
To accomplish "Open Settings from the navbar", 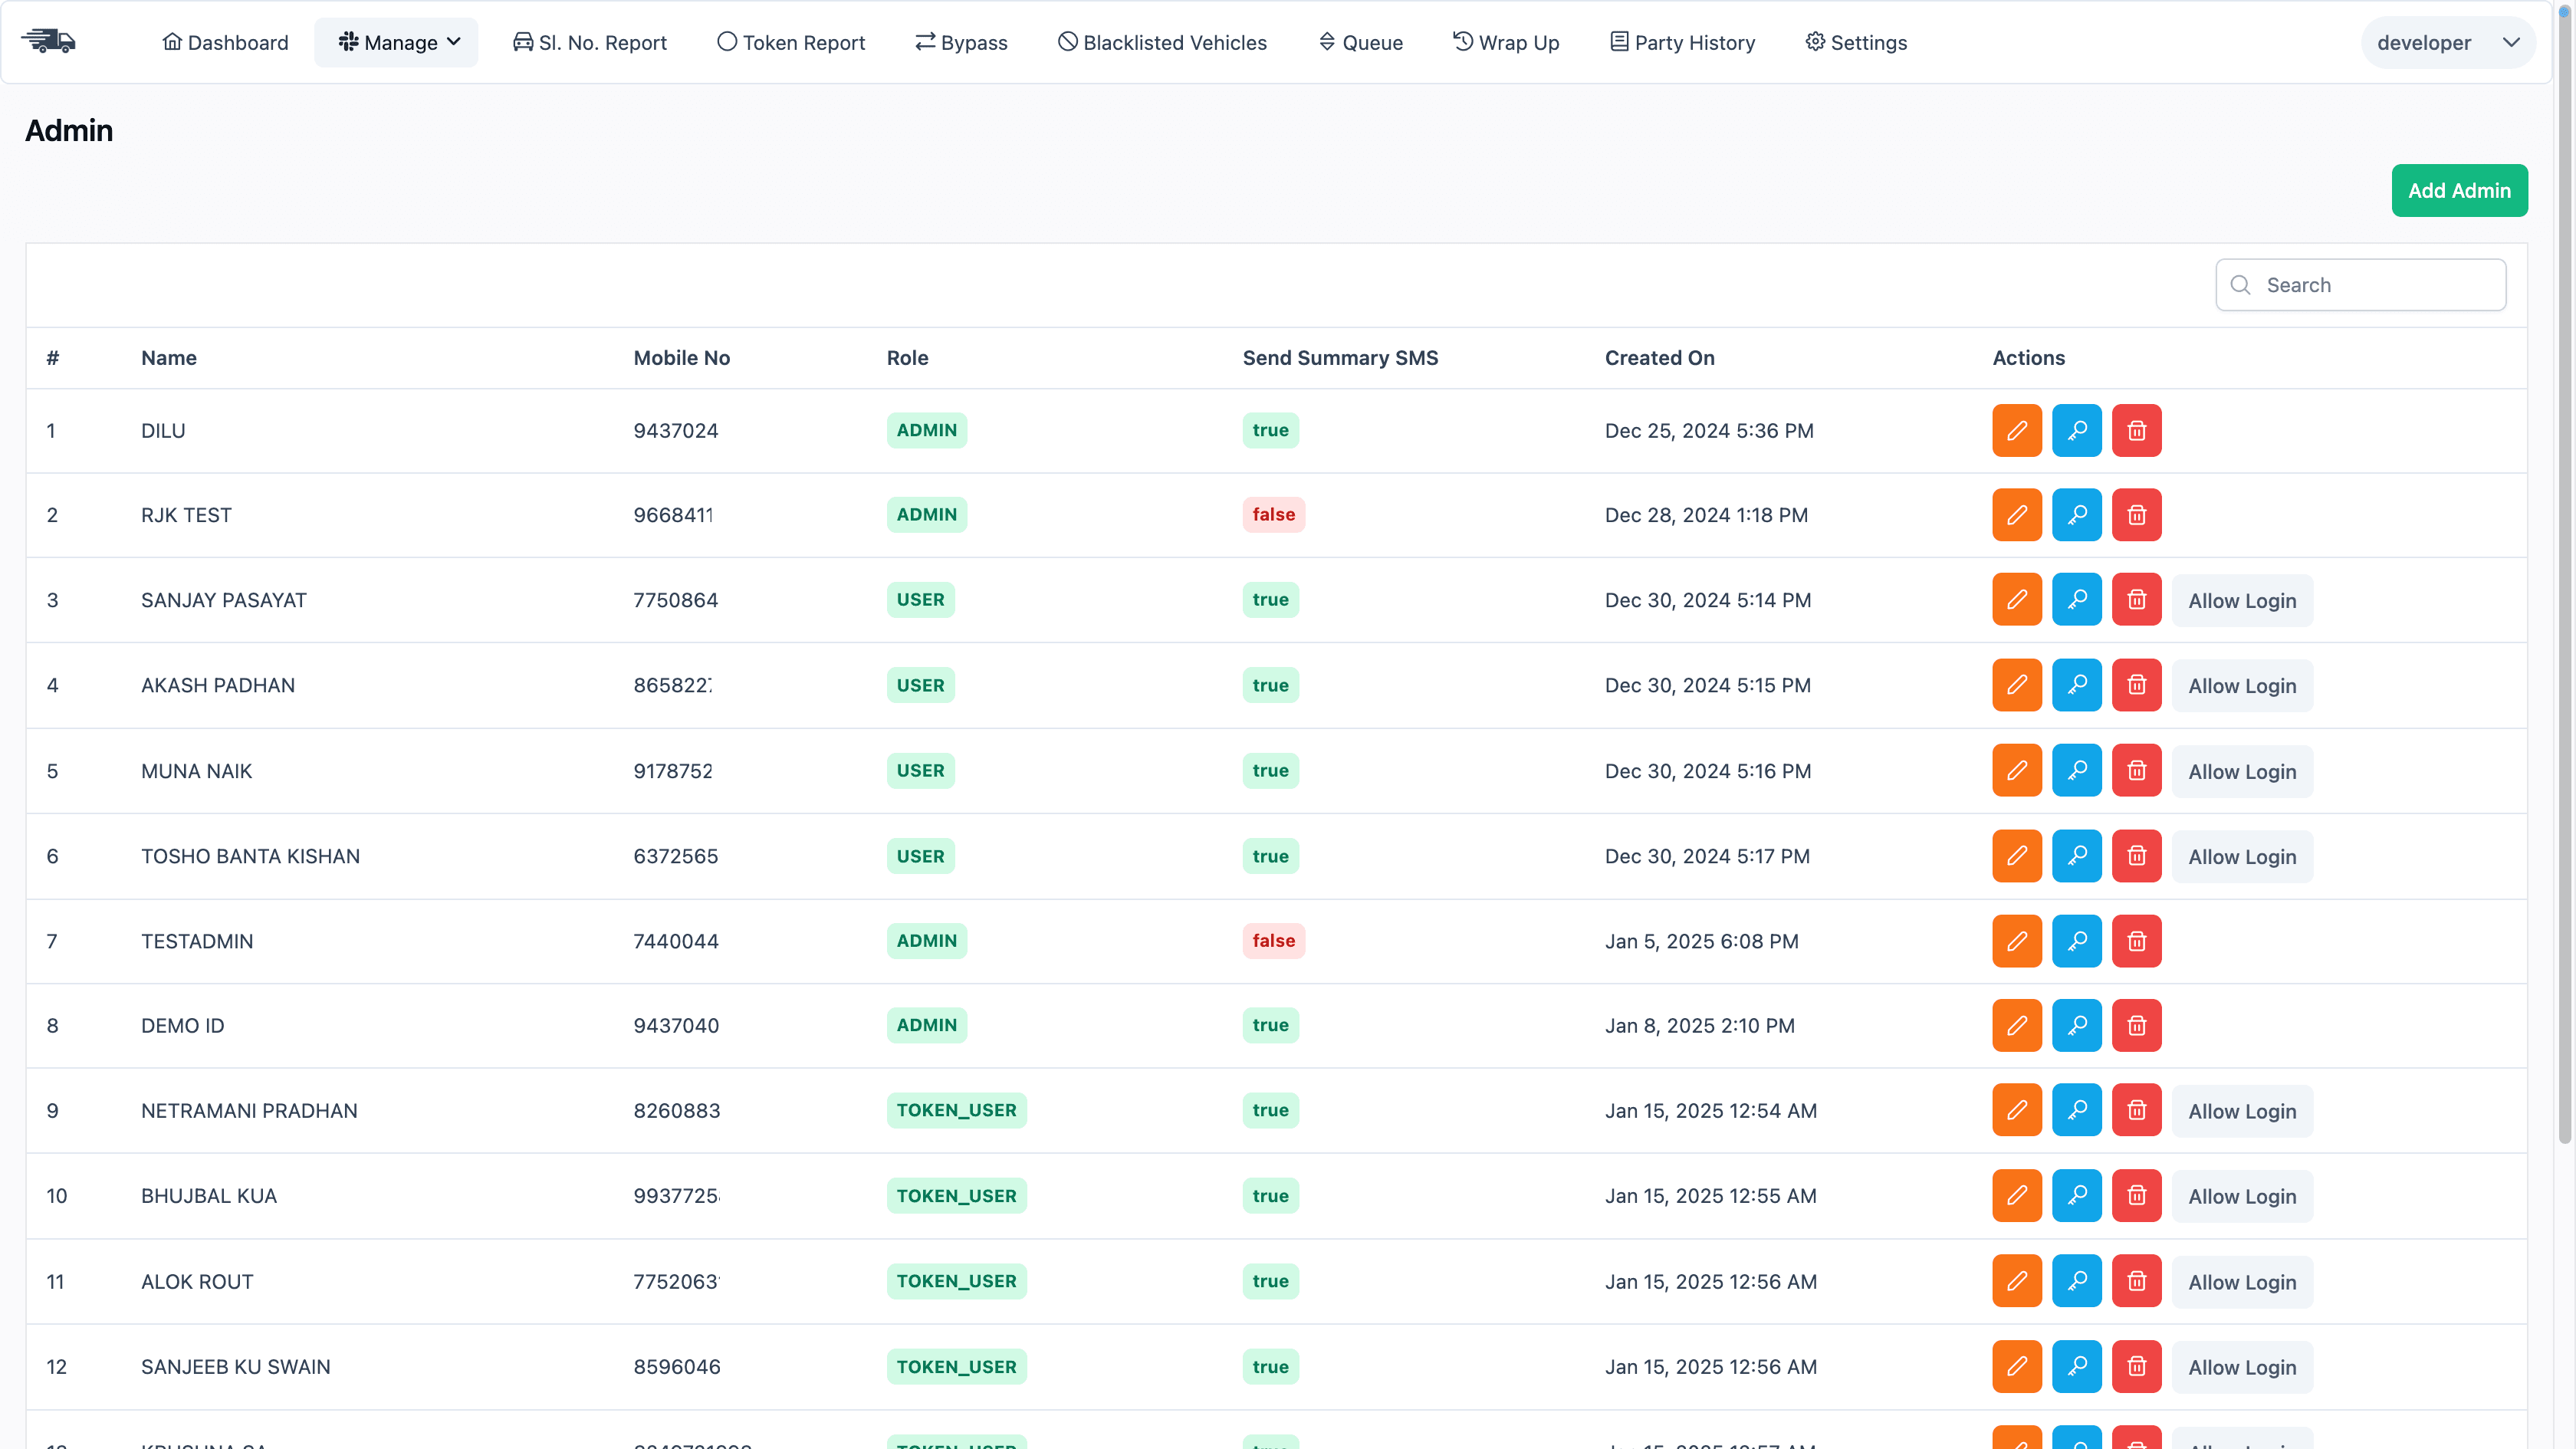I will coord(1856,42).
